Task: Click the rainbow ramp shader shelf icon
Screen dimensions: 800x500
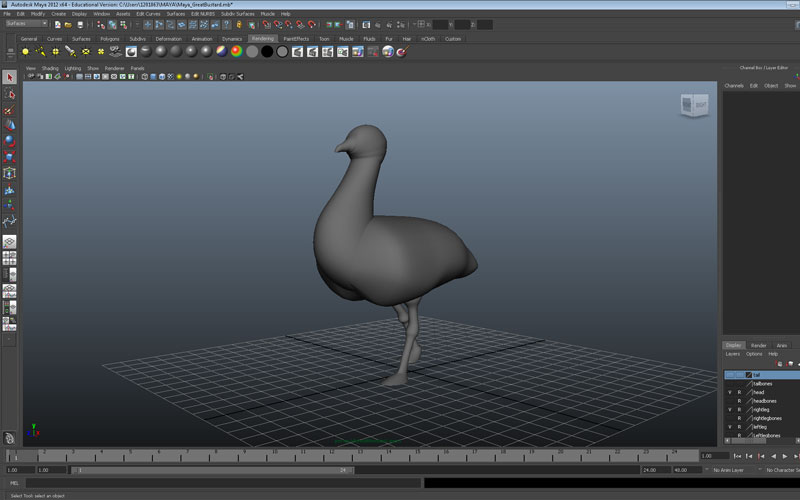Action: point(236,51)
